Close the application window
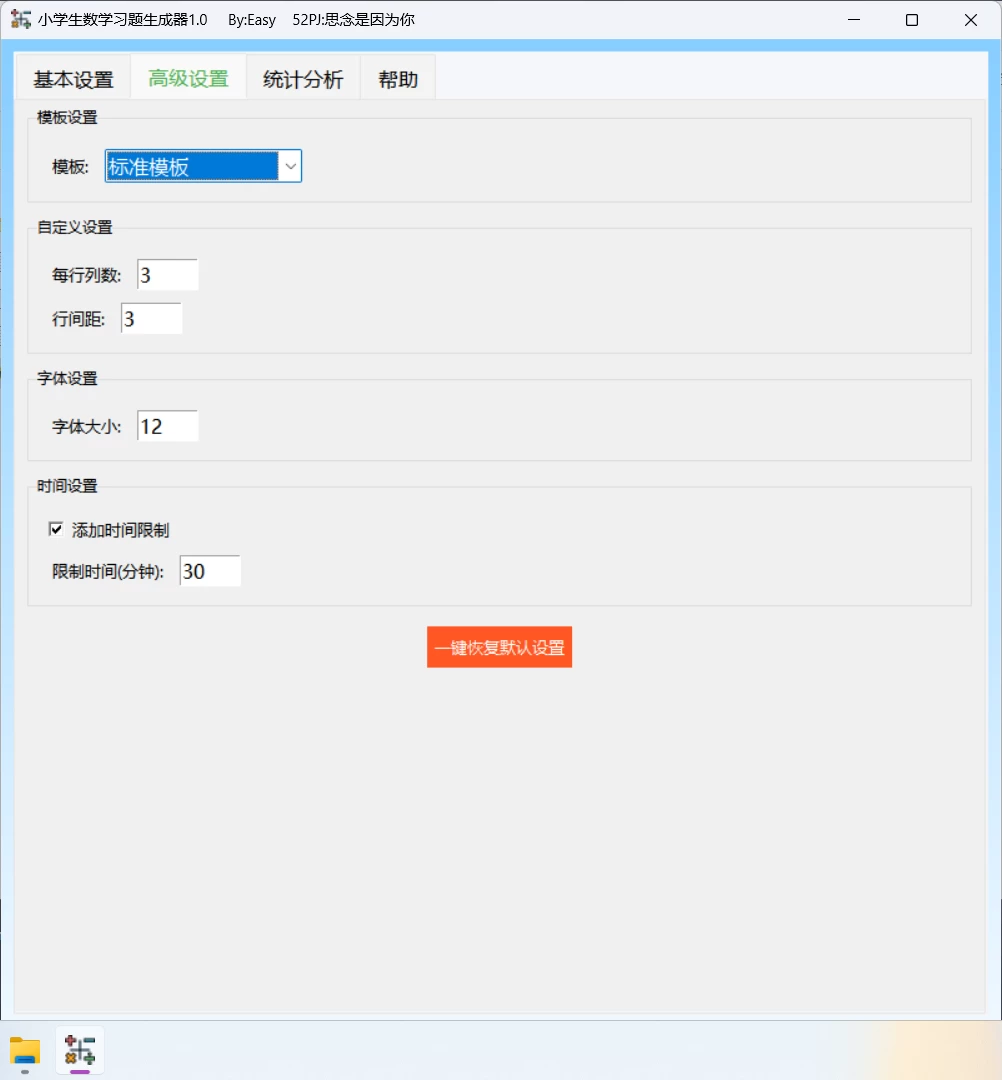The height and width of the screenshot is (1080, 1002). coord(970,20)
